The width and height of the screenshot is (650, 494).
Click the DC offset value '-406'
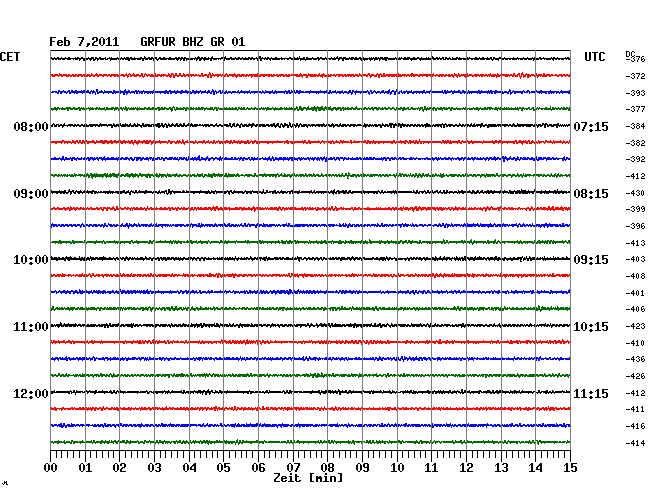635,309
